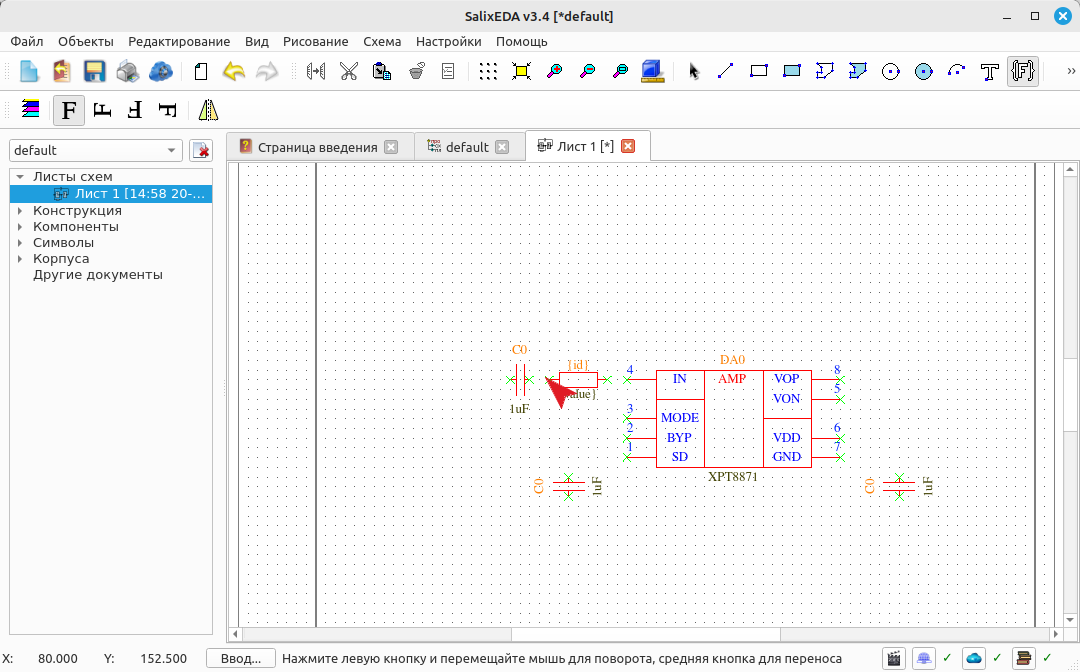Expand the Символы tree node
Screen dimensions: 1080x672
20,242
